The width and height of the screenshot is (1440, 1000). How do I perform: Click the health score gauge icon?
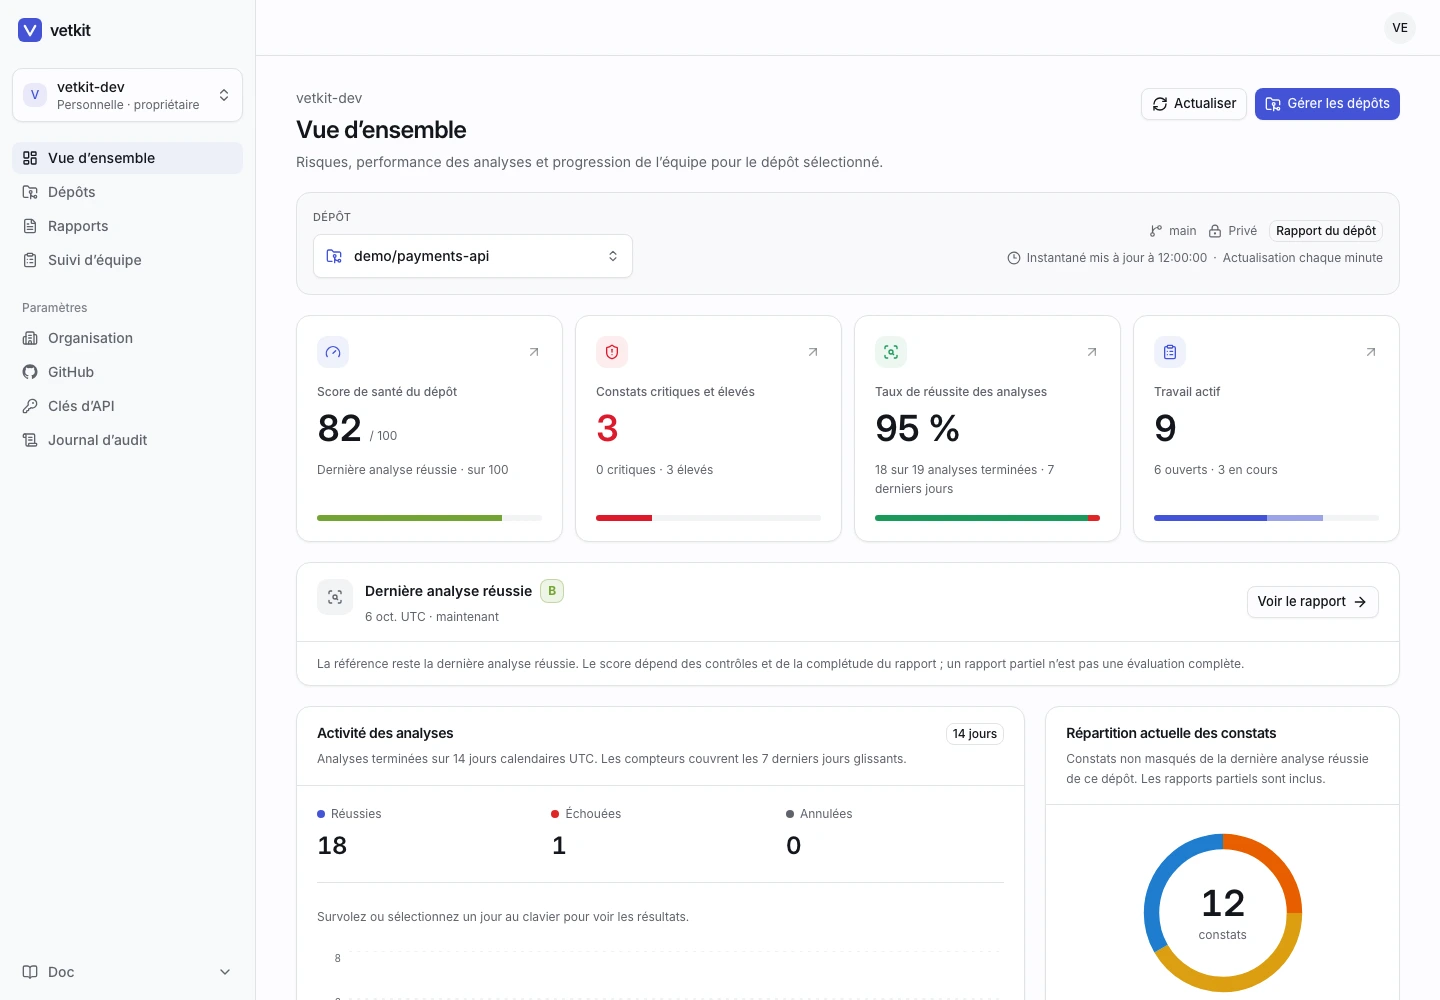(x=333, y=352)
